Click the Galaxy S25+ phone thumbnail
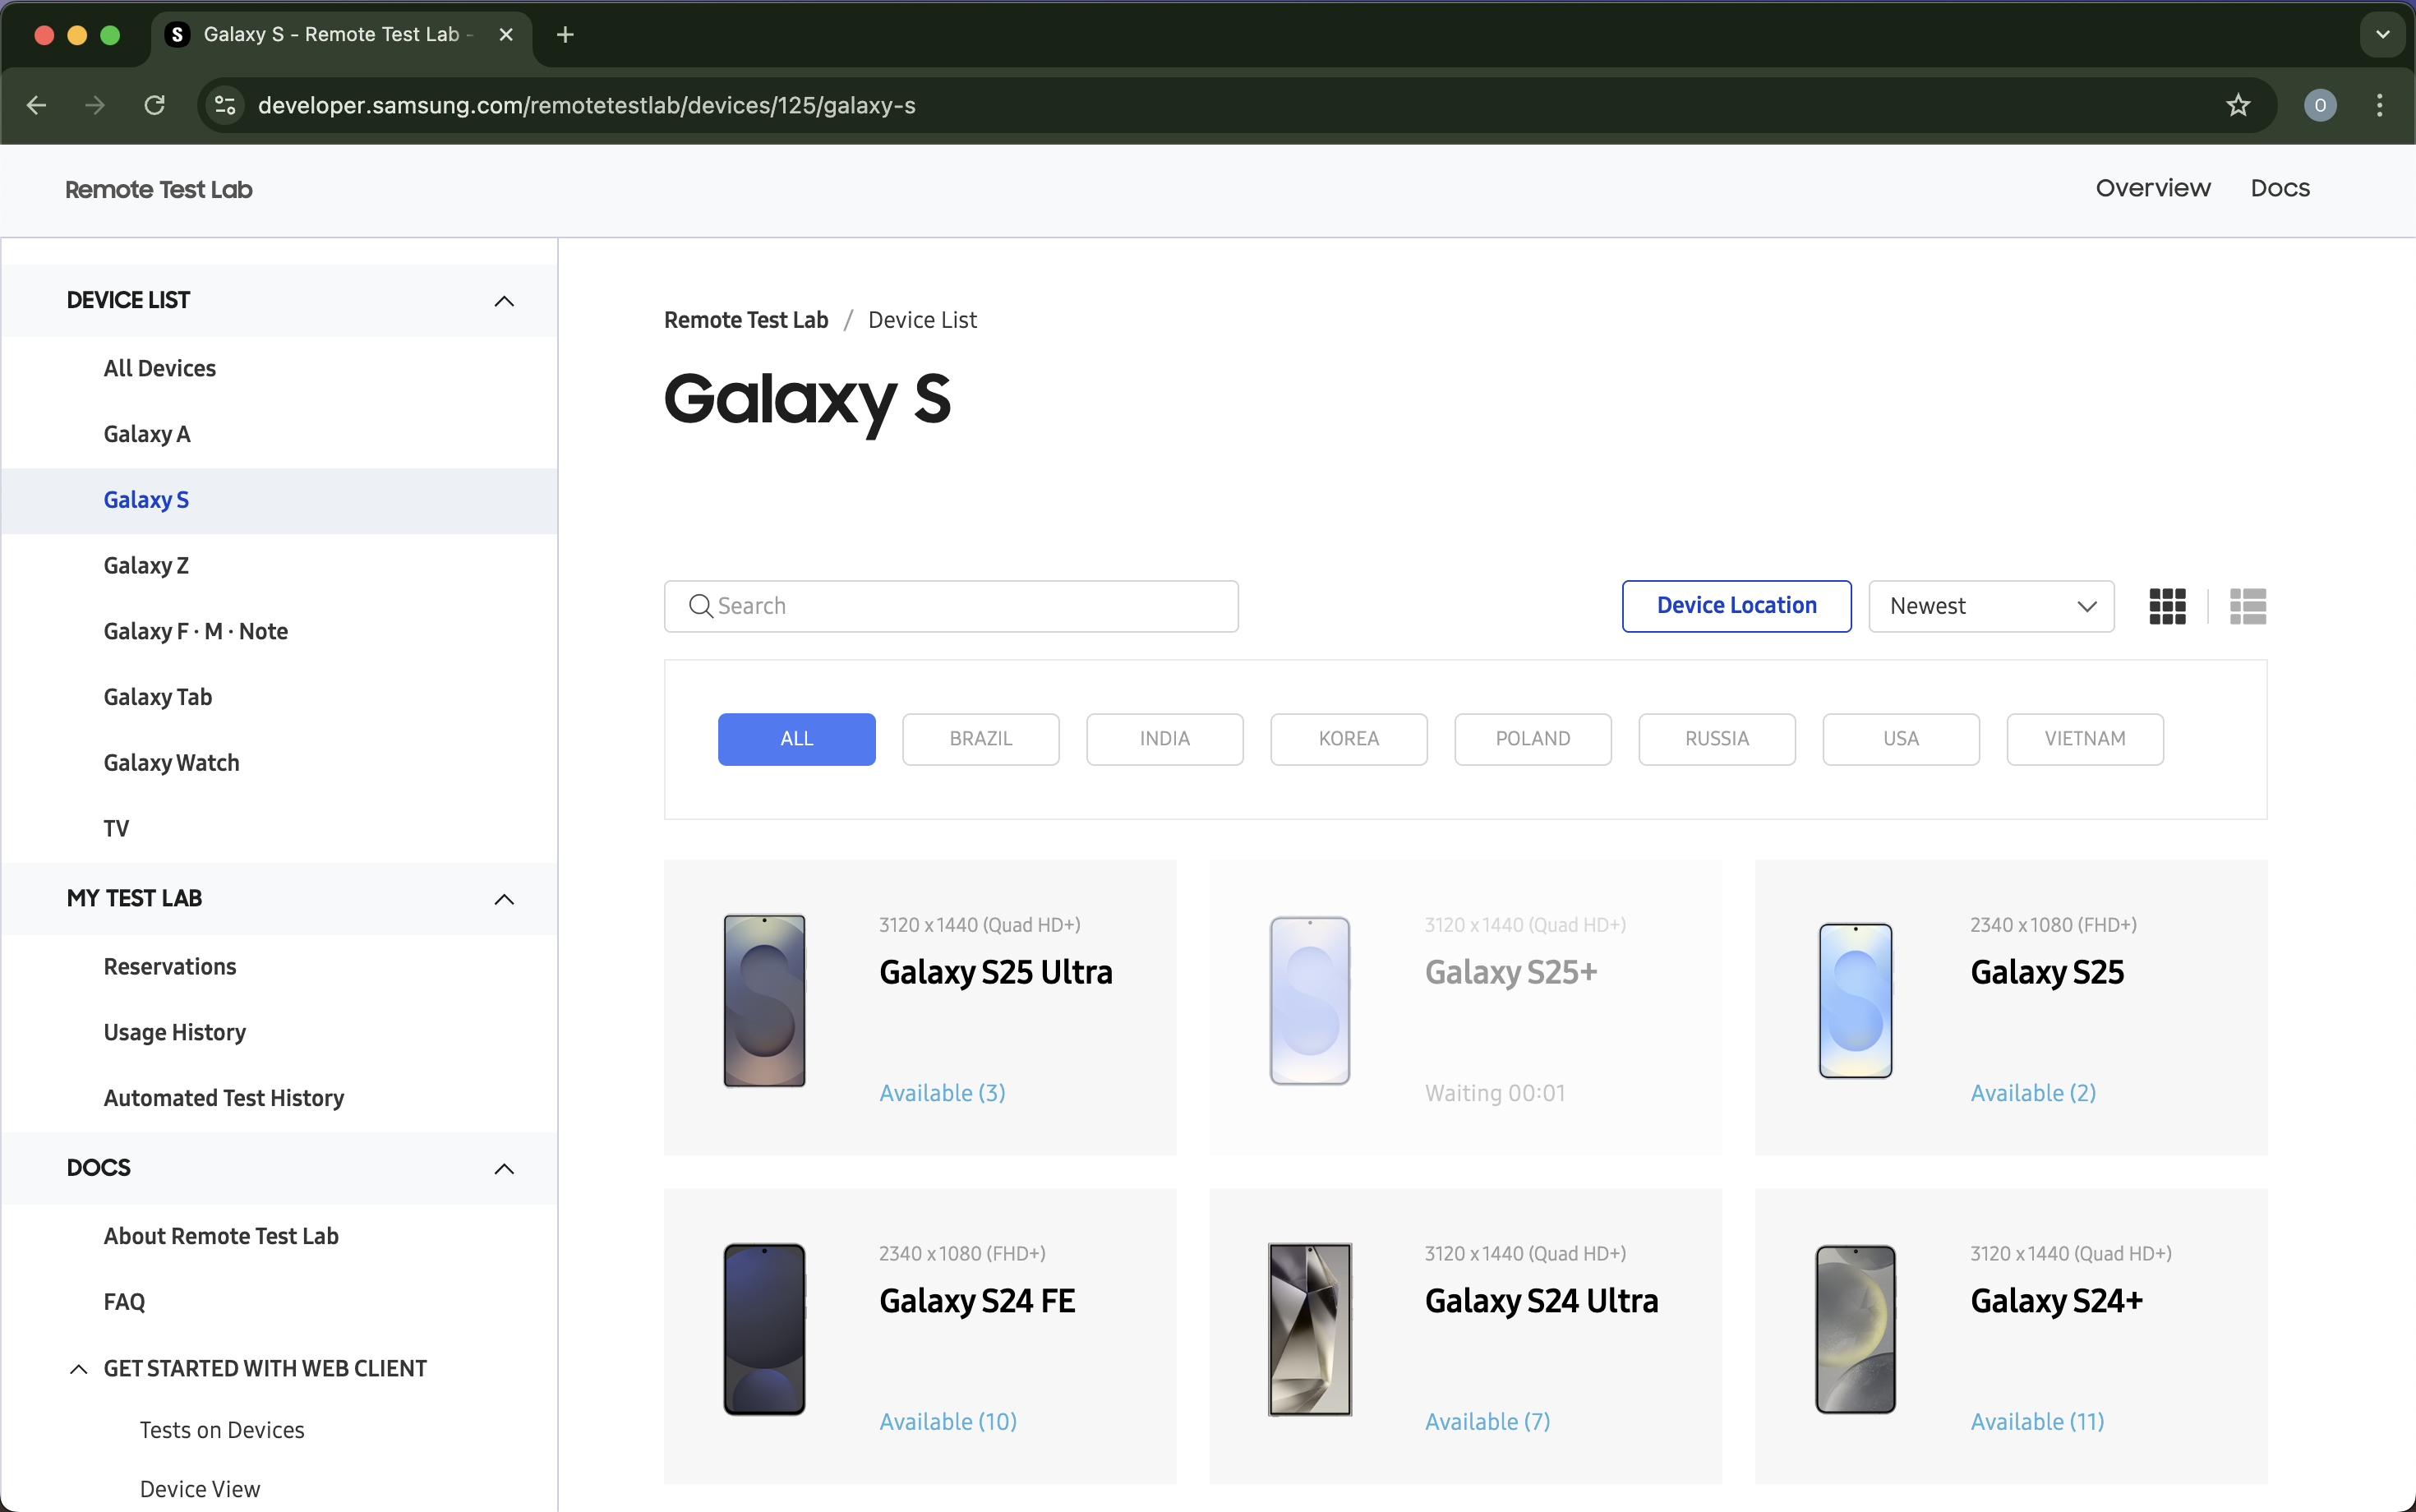The height and width of the screenshot is (1512, 2416). (x=1310, y=1001)
